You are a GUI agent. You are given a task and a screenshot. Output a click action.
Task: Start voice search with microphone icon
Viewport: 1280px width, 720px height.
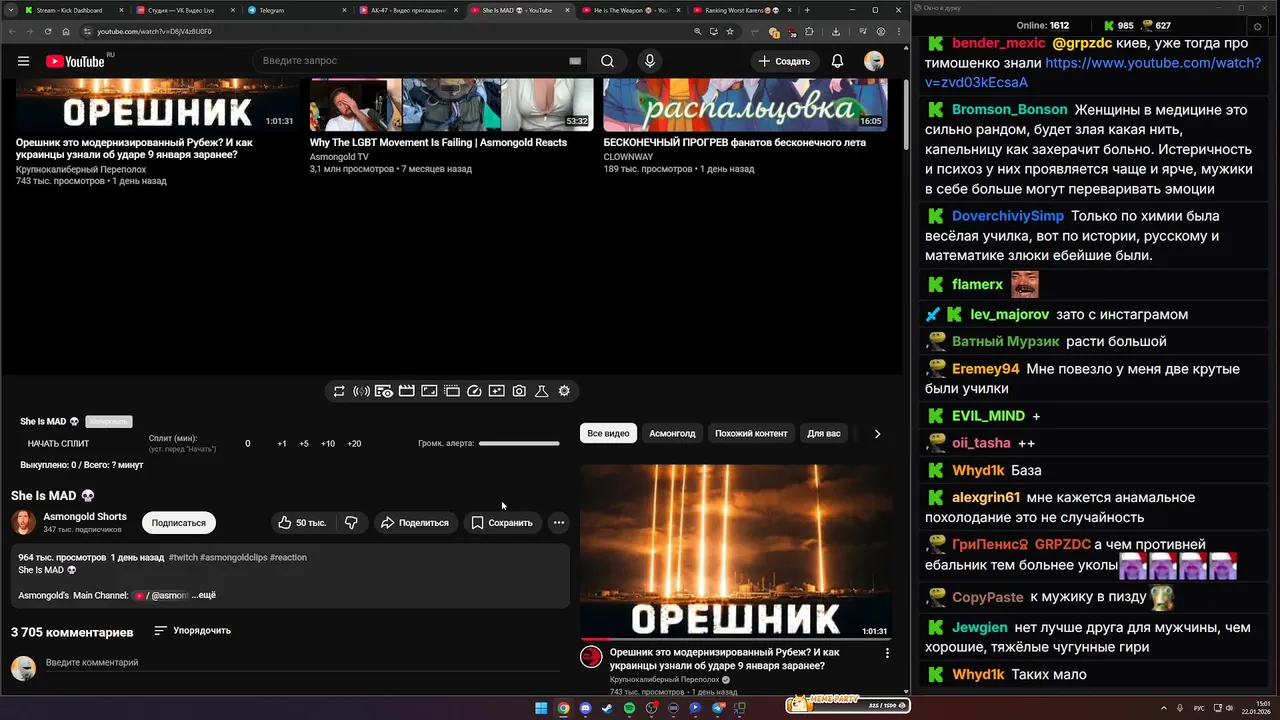[650, 61]
